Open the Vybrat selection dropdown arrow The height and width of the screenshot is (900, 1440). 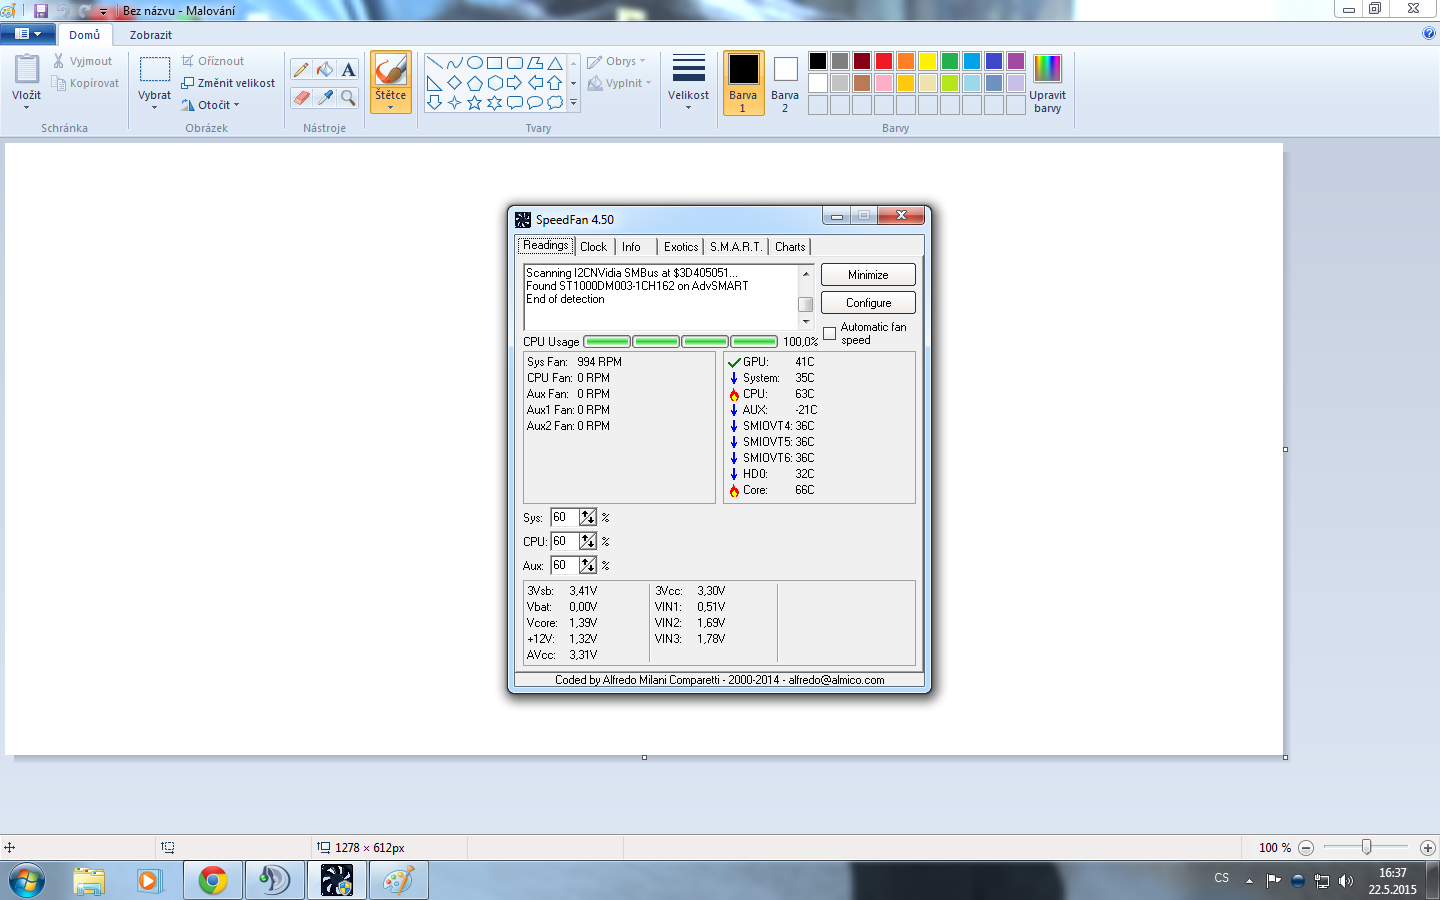click(154, 106)
